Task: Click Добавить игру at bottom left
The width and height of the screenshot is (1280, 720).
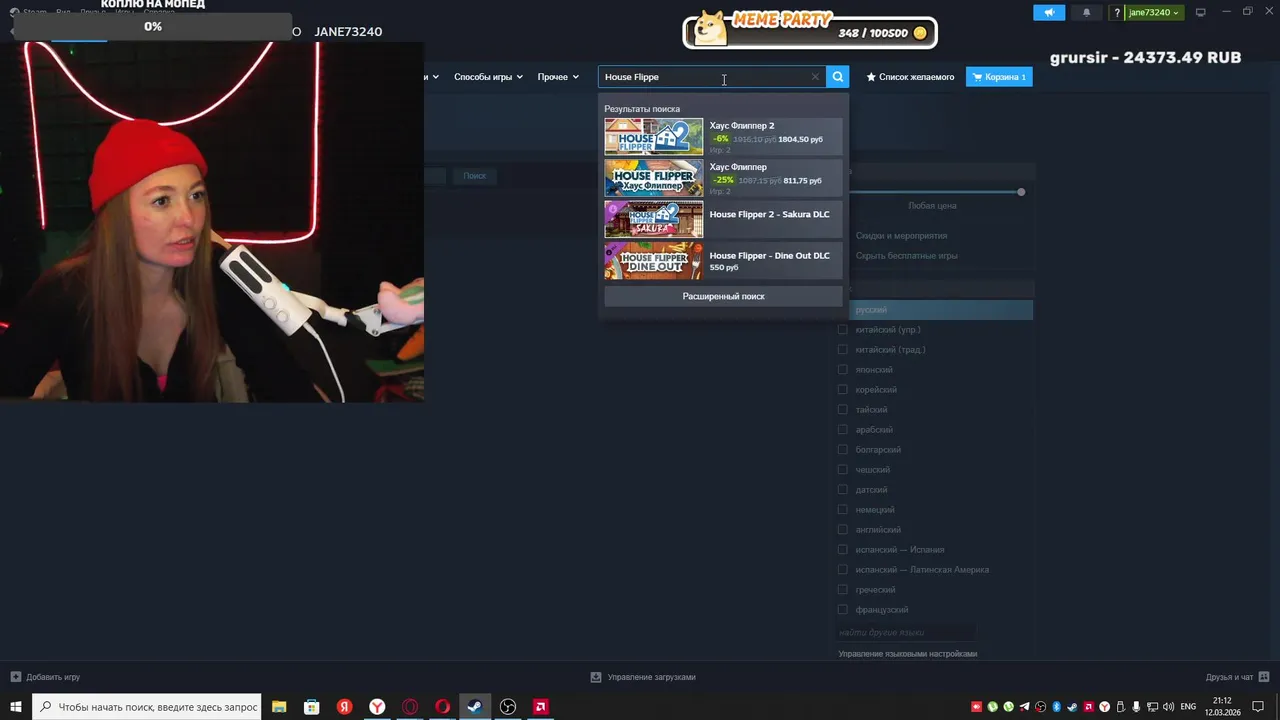Action: click(x=45, y=677)
